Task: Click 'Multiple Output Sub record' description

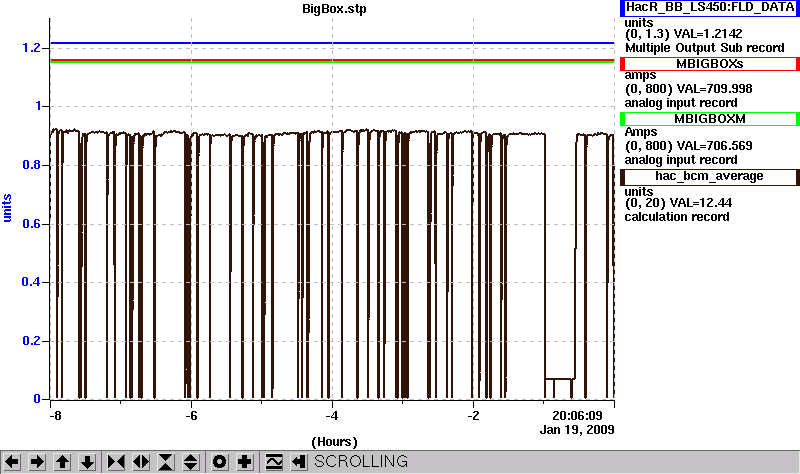Action: tap(705, 48)
